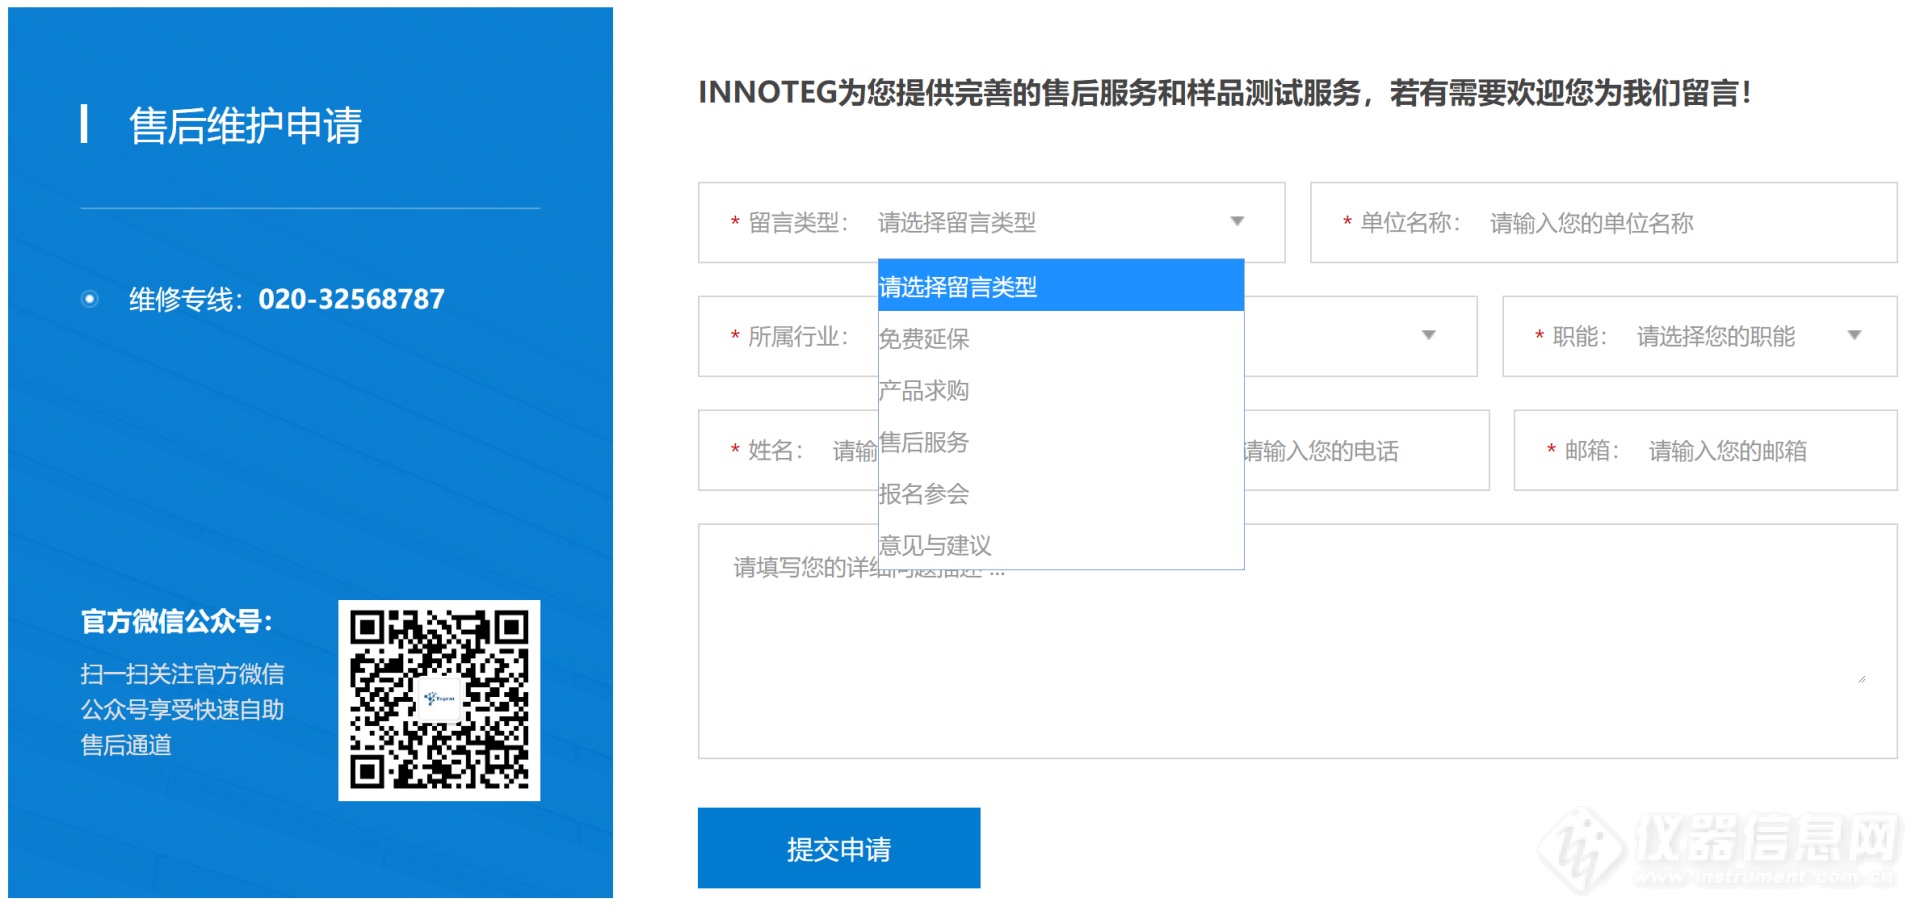Image resolution: width=1920 pixels, height=911 pixels.
Task: Choose 报名参会 from message type list
Action: (x=1061, y=494)
